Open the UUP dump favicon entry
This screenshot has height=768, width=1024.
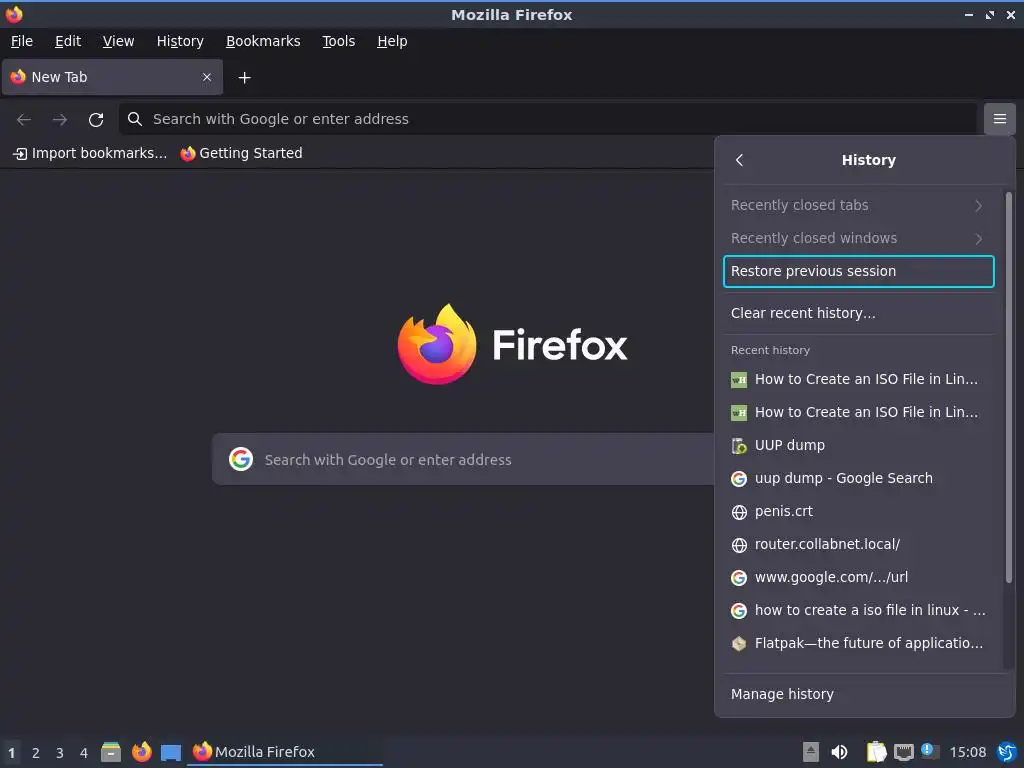point(739,445)
